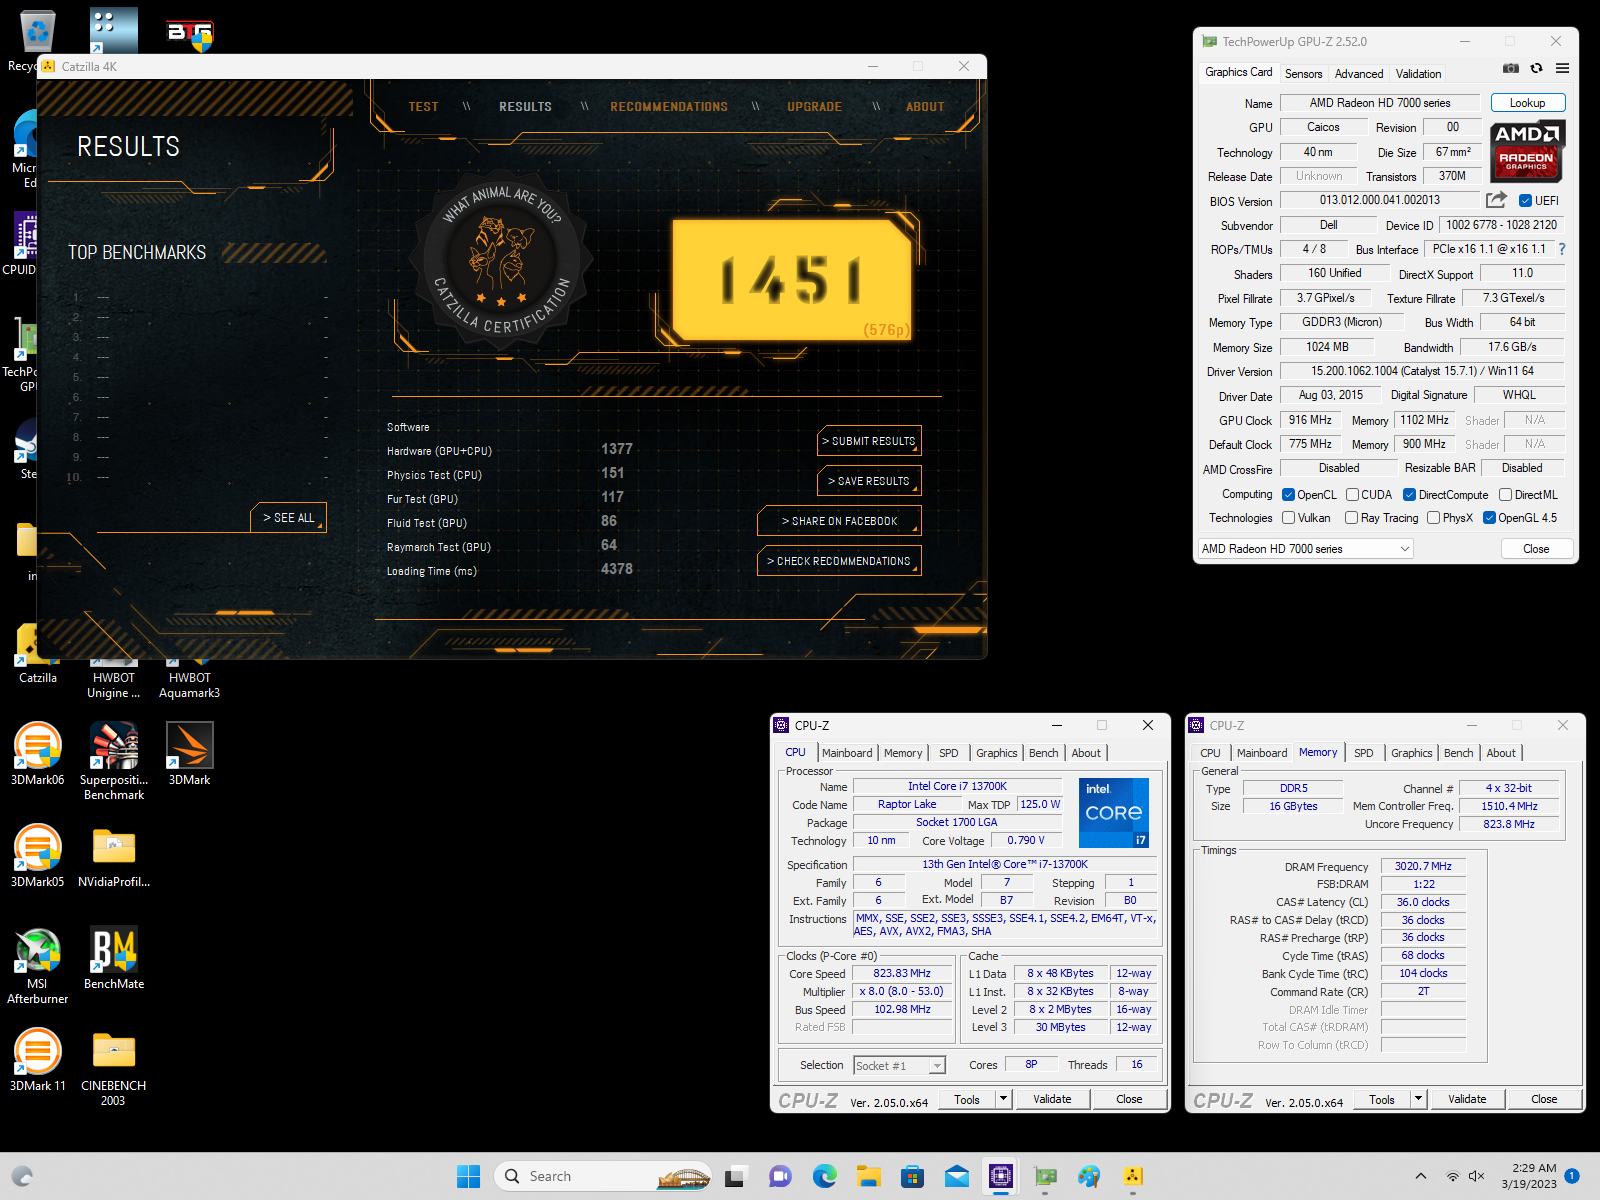This screenshot has height=1200, width=1600.
Task: Expand the Tools dropdown arrow in CPU-Z CPU window
Action: [1003, 1099]
